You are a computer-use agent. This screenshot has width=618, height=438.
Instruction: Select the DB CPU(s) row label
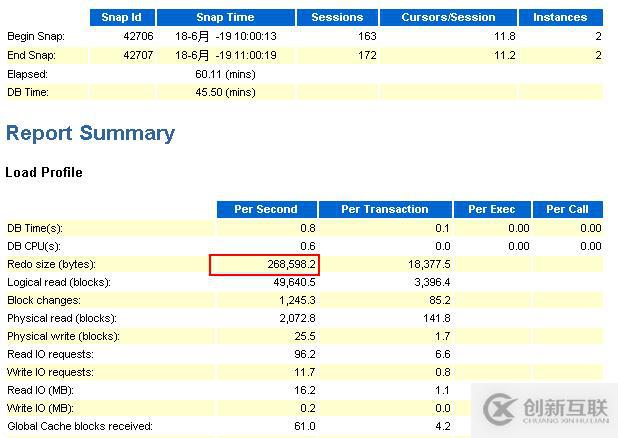coord(34,246)
